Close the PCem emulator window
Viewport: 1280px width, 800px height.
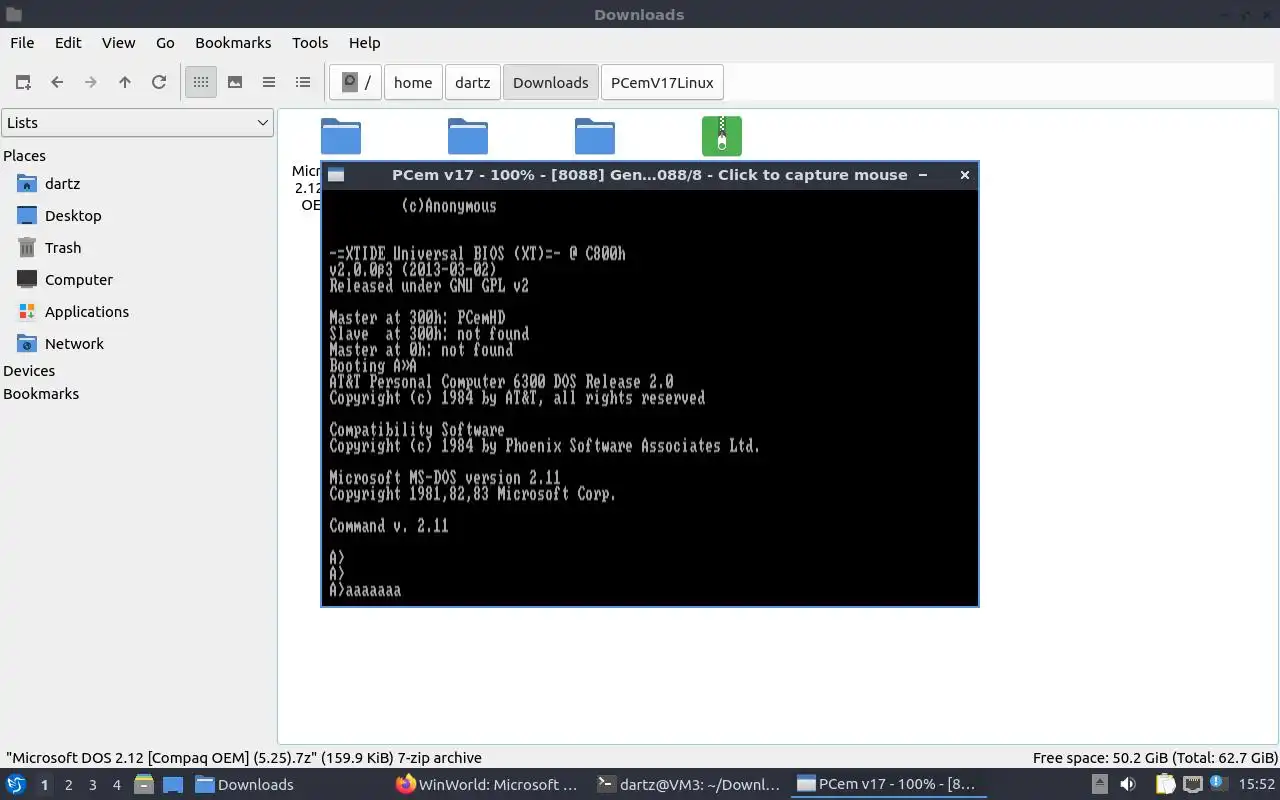coord(965,175)
